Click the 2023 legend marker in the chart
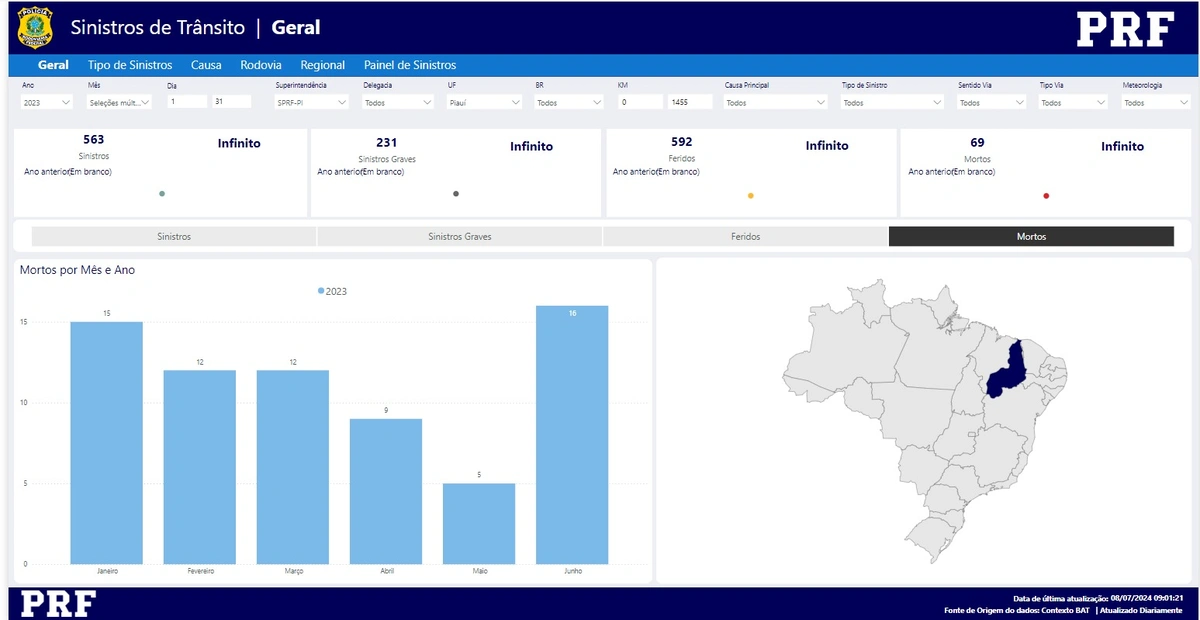Viewport: 1200px width, 620px height. click(x=321, y=291)
